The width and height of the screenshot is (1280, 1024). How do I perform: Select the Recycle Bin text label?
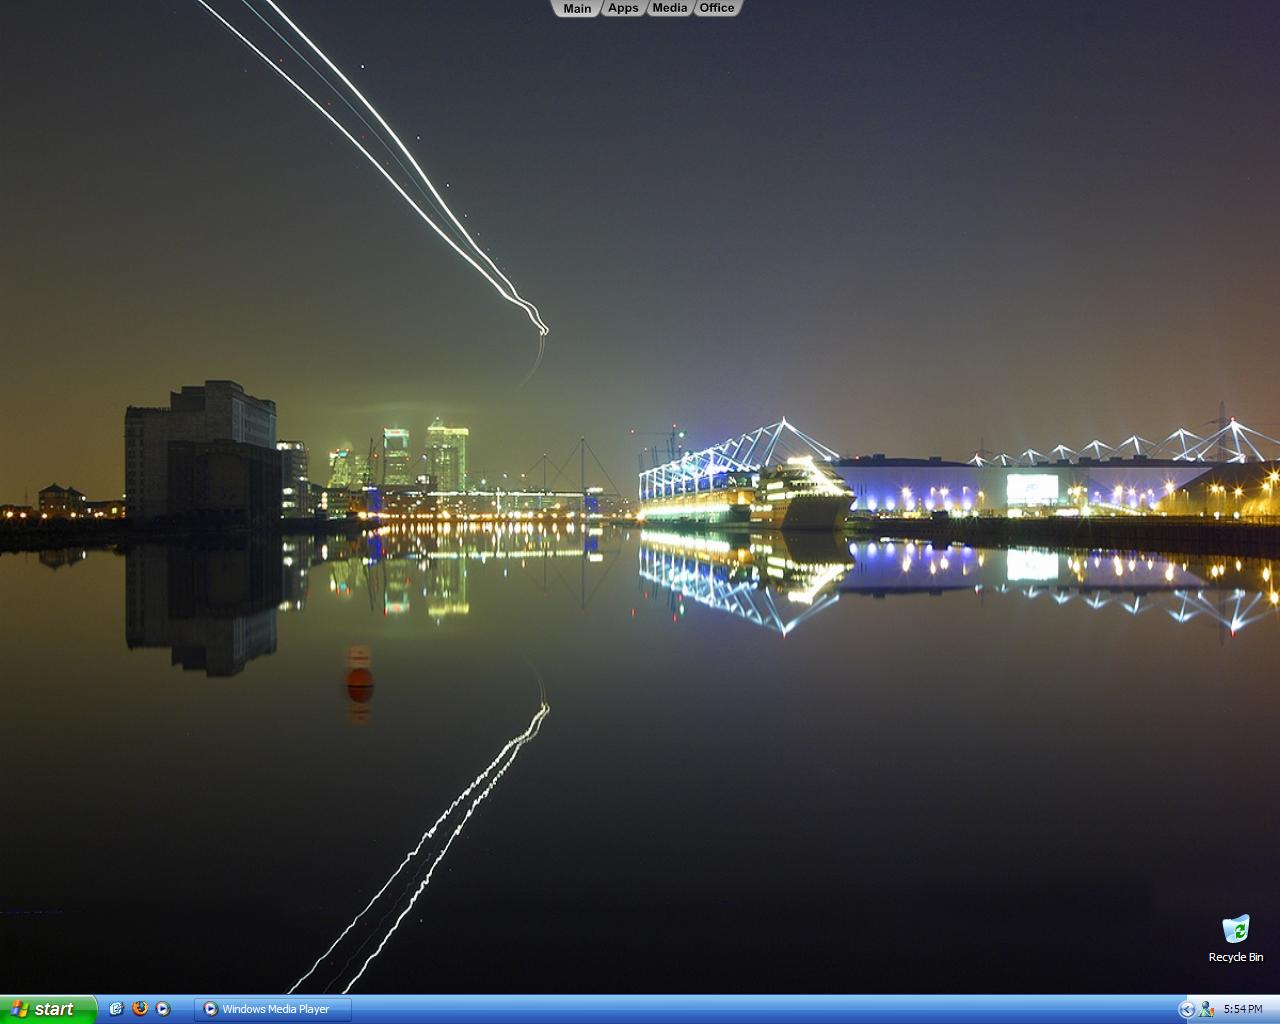click(1236, 957)
